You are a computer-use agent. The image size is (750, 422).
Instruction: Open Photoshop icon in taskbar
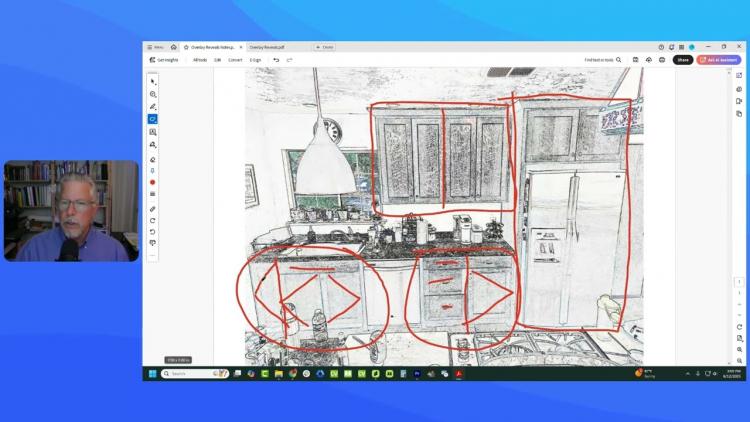[417, 374]
